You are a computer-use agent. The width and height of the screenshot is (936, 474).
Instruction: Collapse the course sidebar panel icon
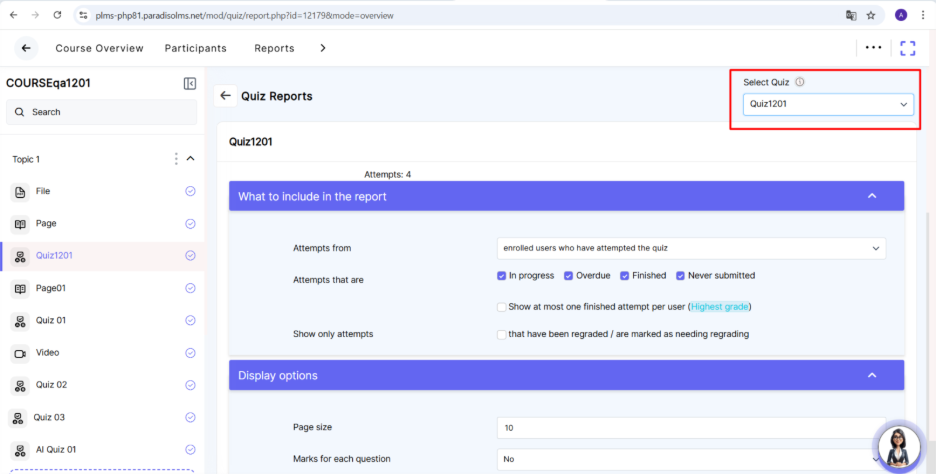click(190, 84)
